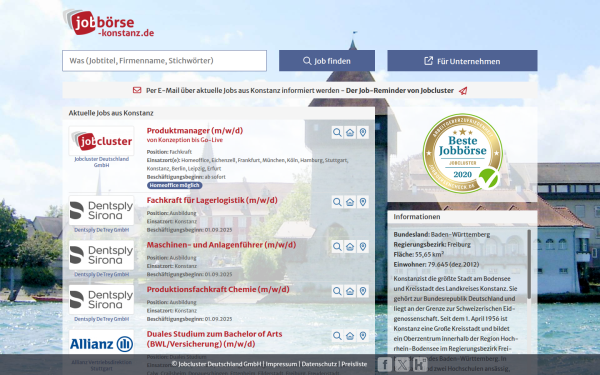Click house icon for Maschinen- und Anlagenführer

[x=350, y=246]
